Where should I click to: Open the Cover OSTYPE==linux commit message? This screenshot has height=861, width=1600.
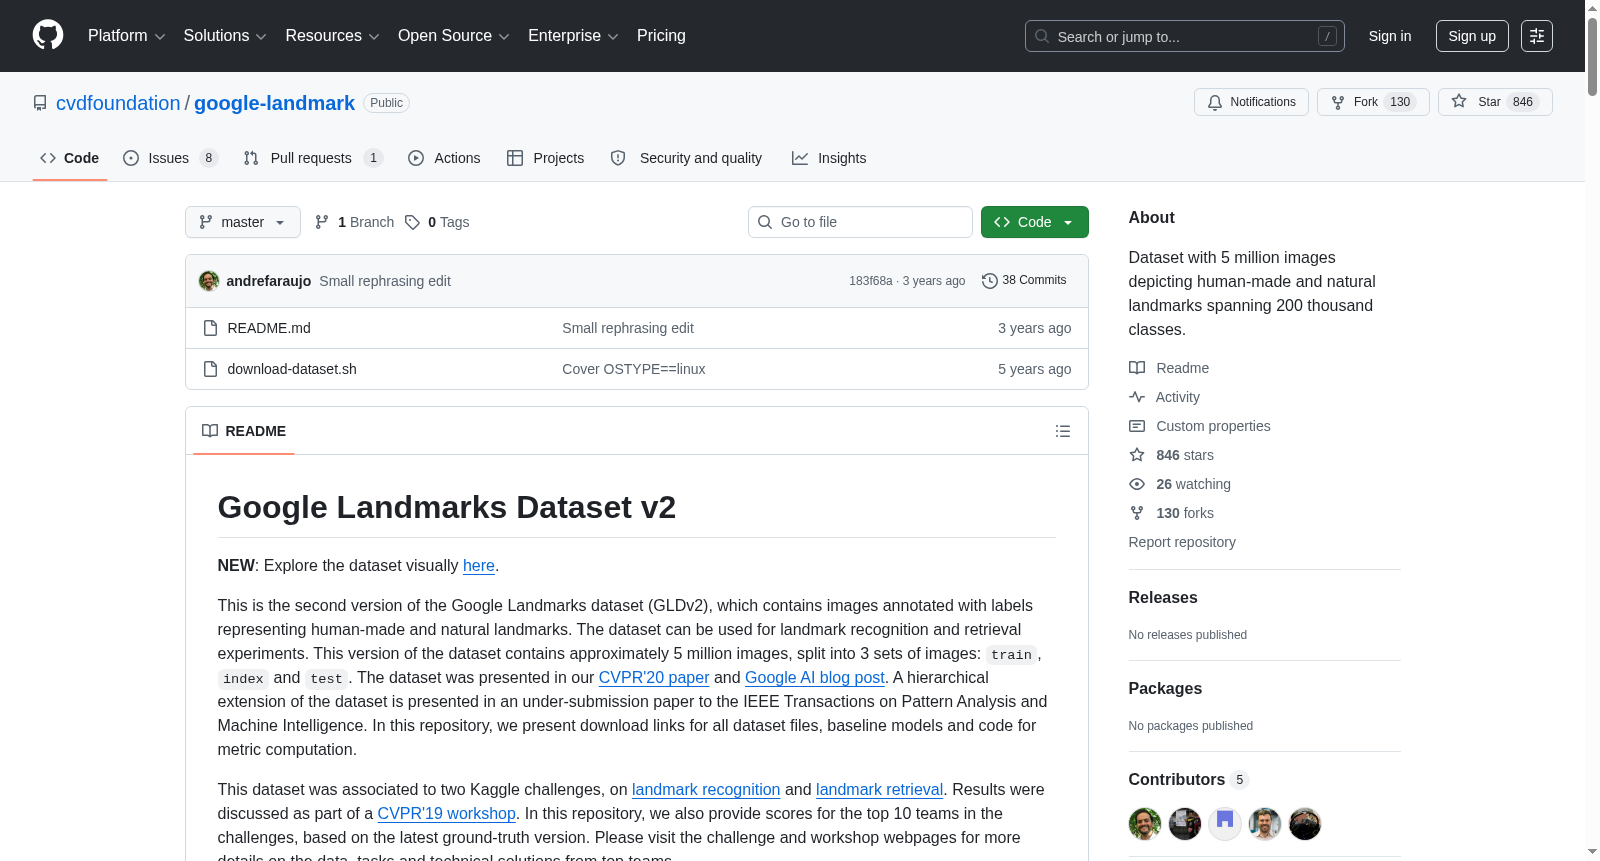coord(634,369)
